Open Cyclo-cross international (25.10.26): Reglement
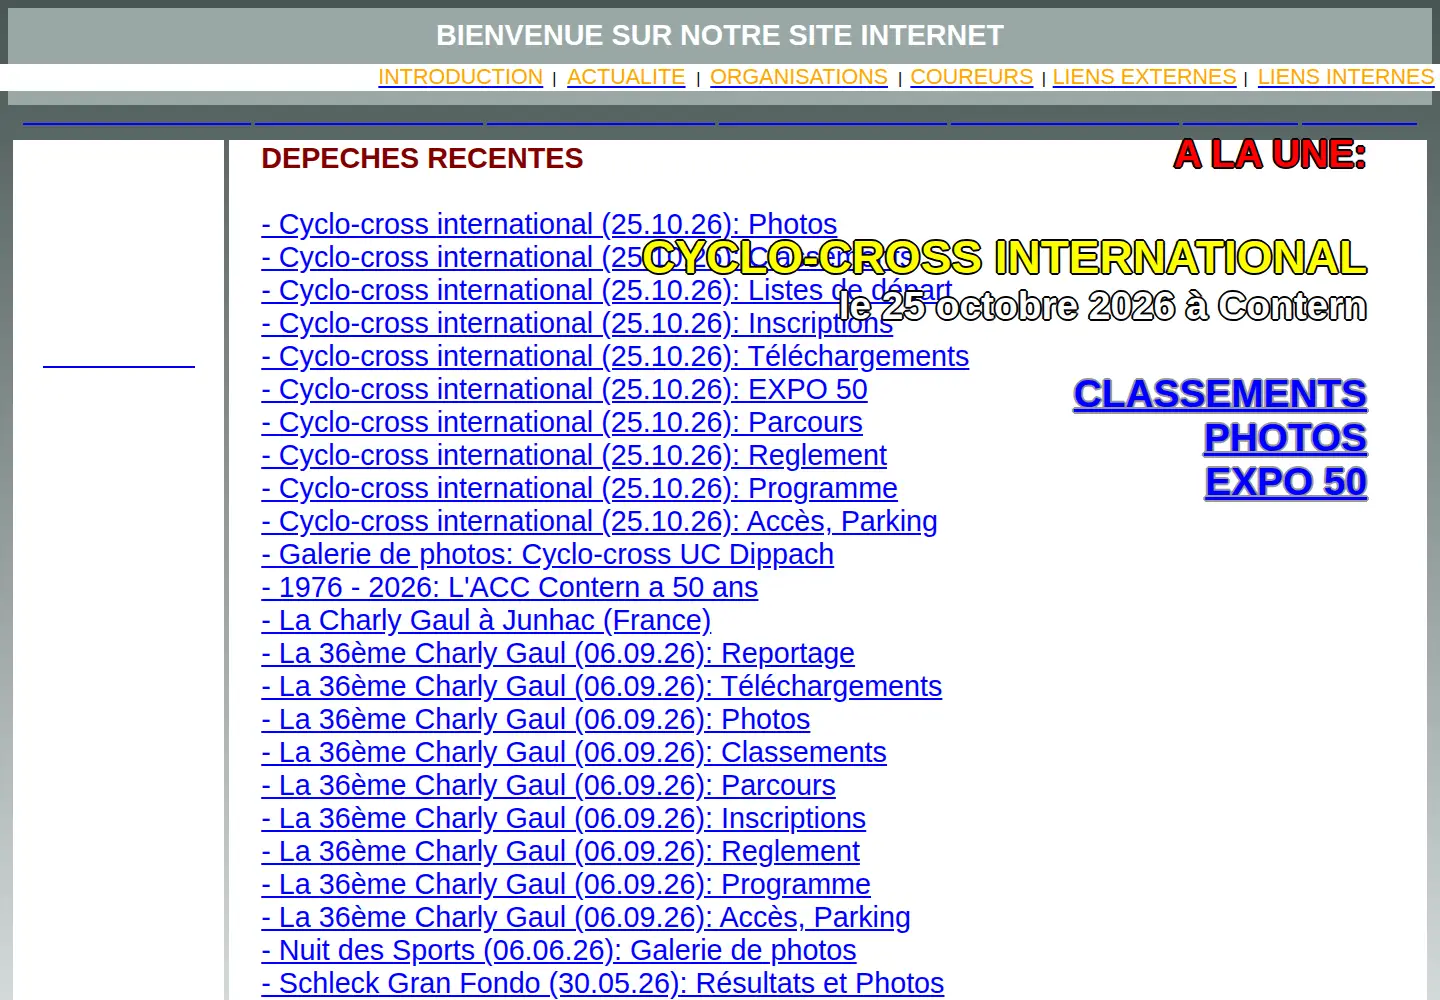Viewport: 1440px width, 1000px height. tap(574, 455)
